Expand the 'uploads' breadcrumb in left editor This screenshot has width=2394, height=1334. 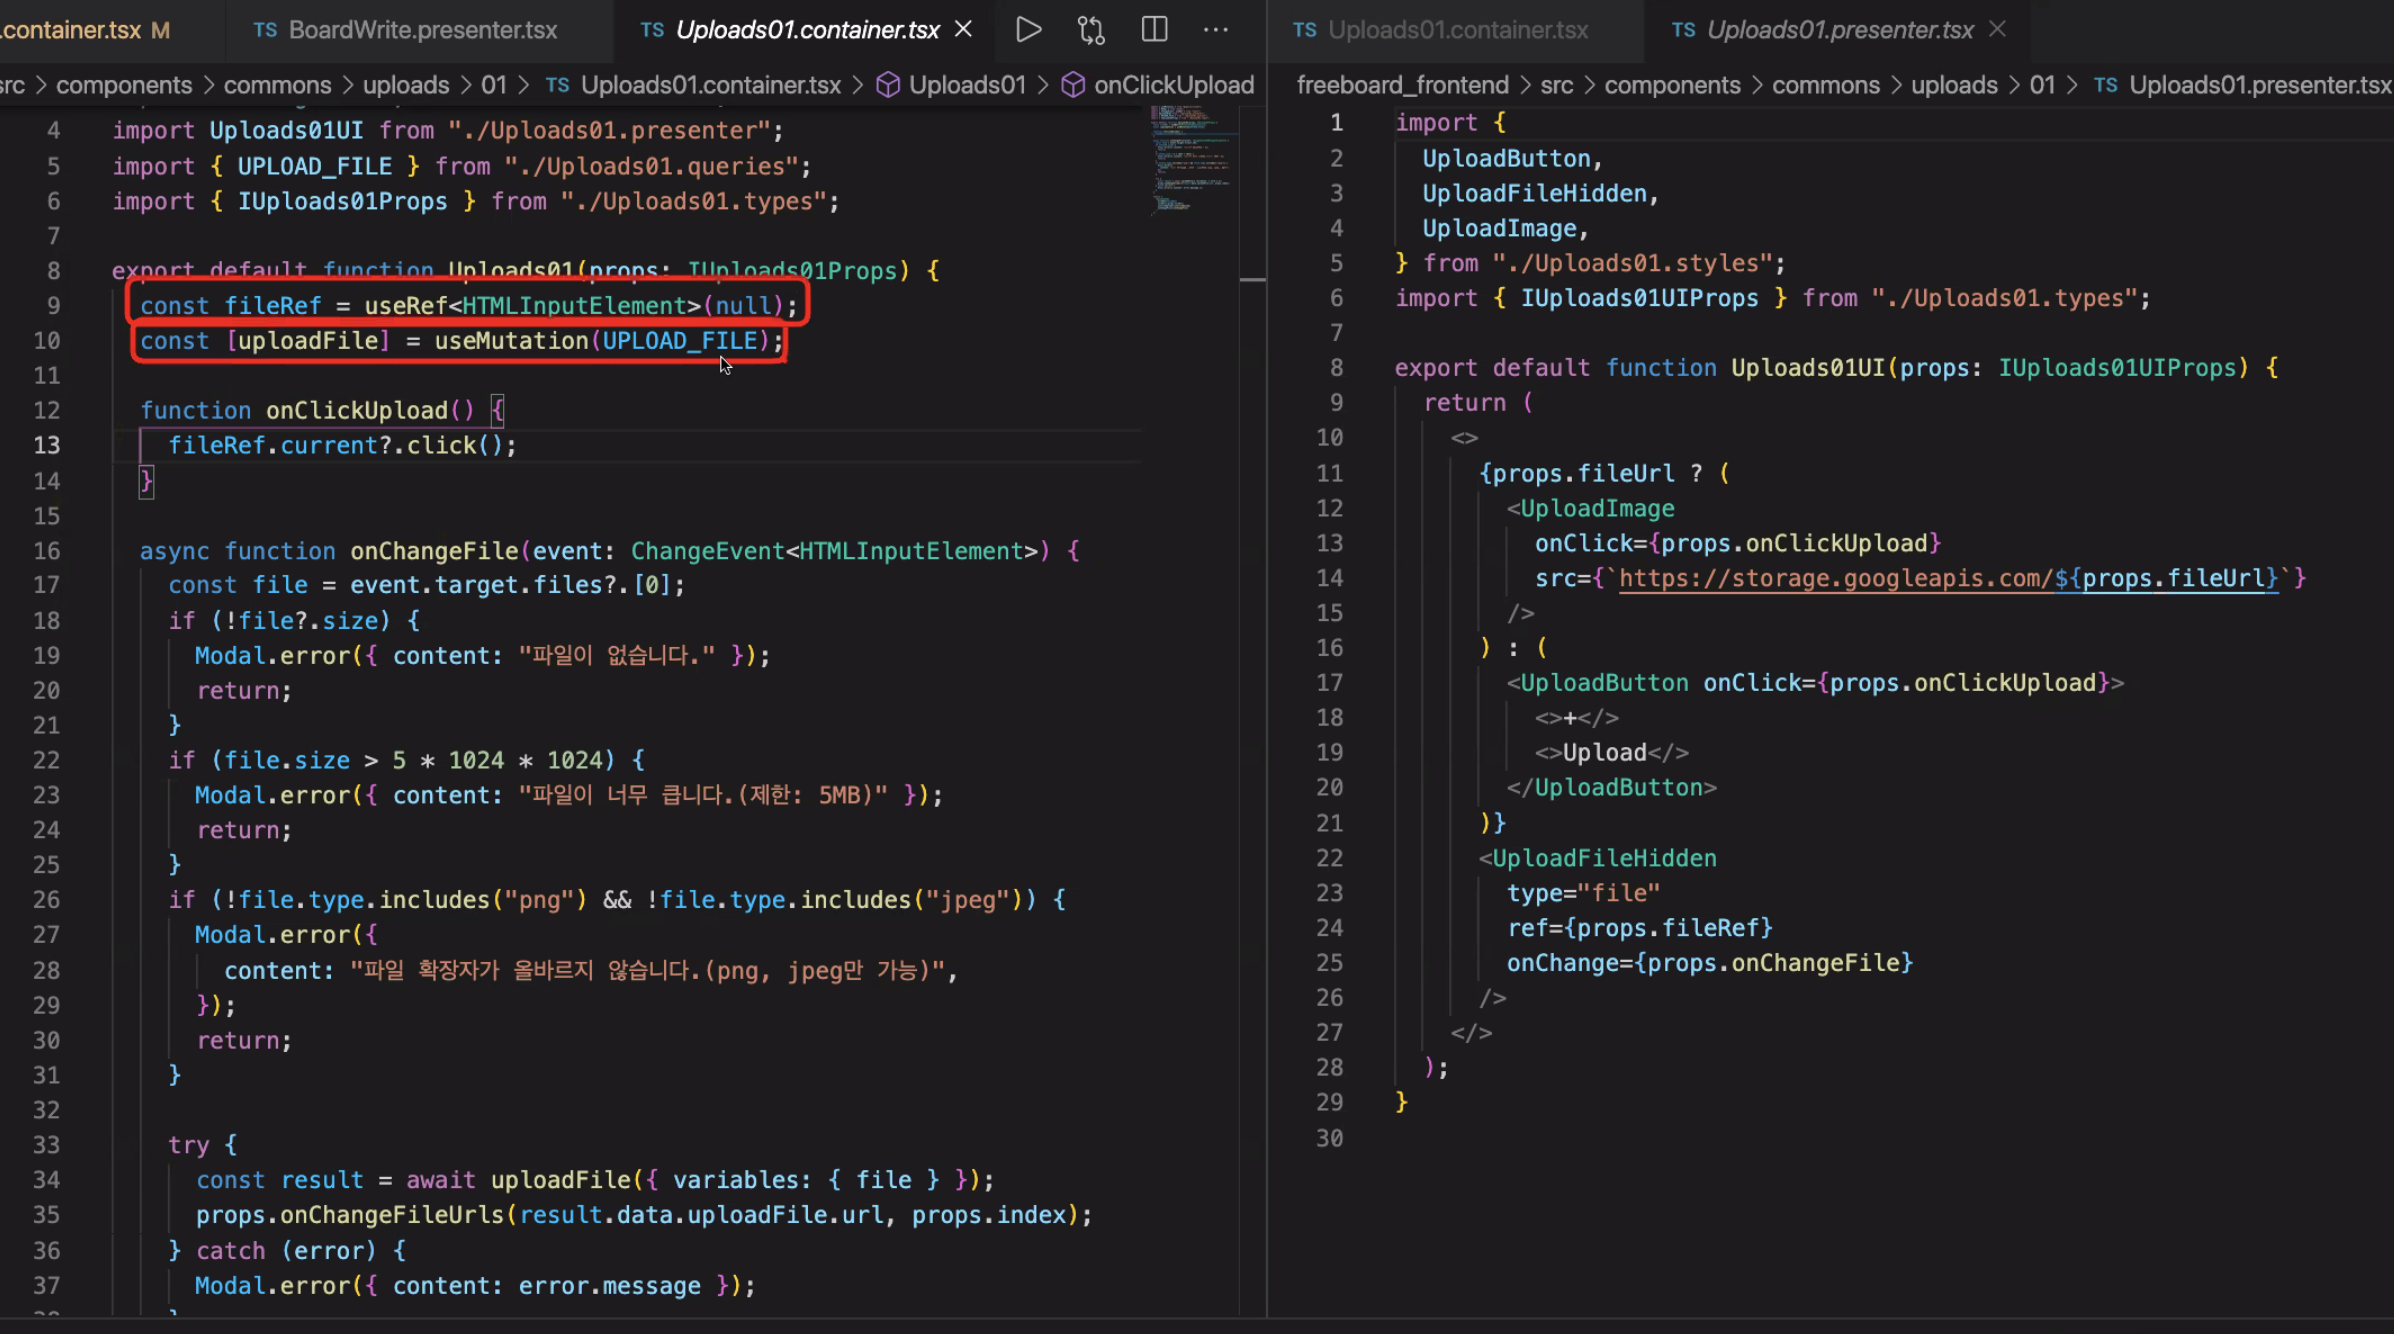coord(406,85)
